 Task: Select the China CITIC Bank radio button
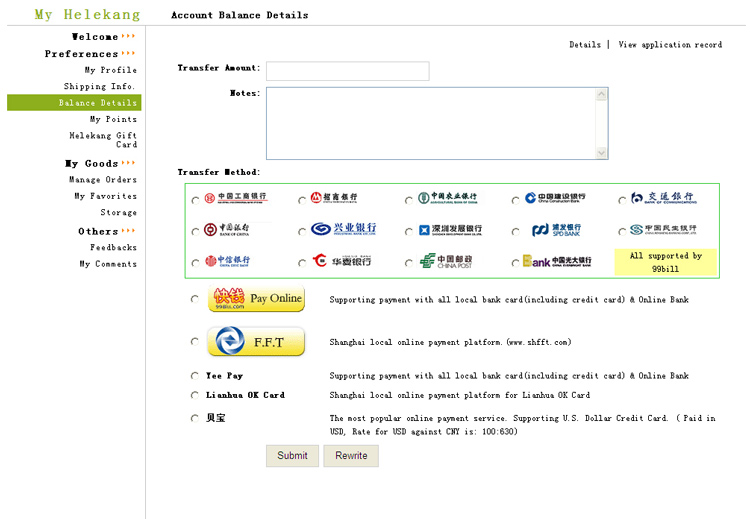point(195,263)
